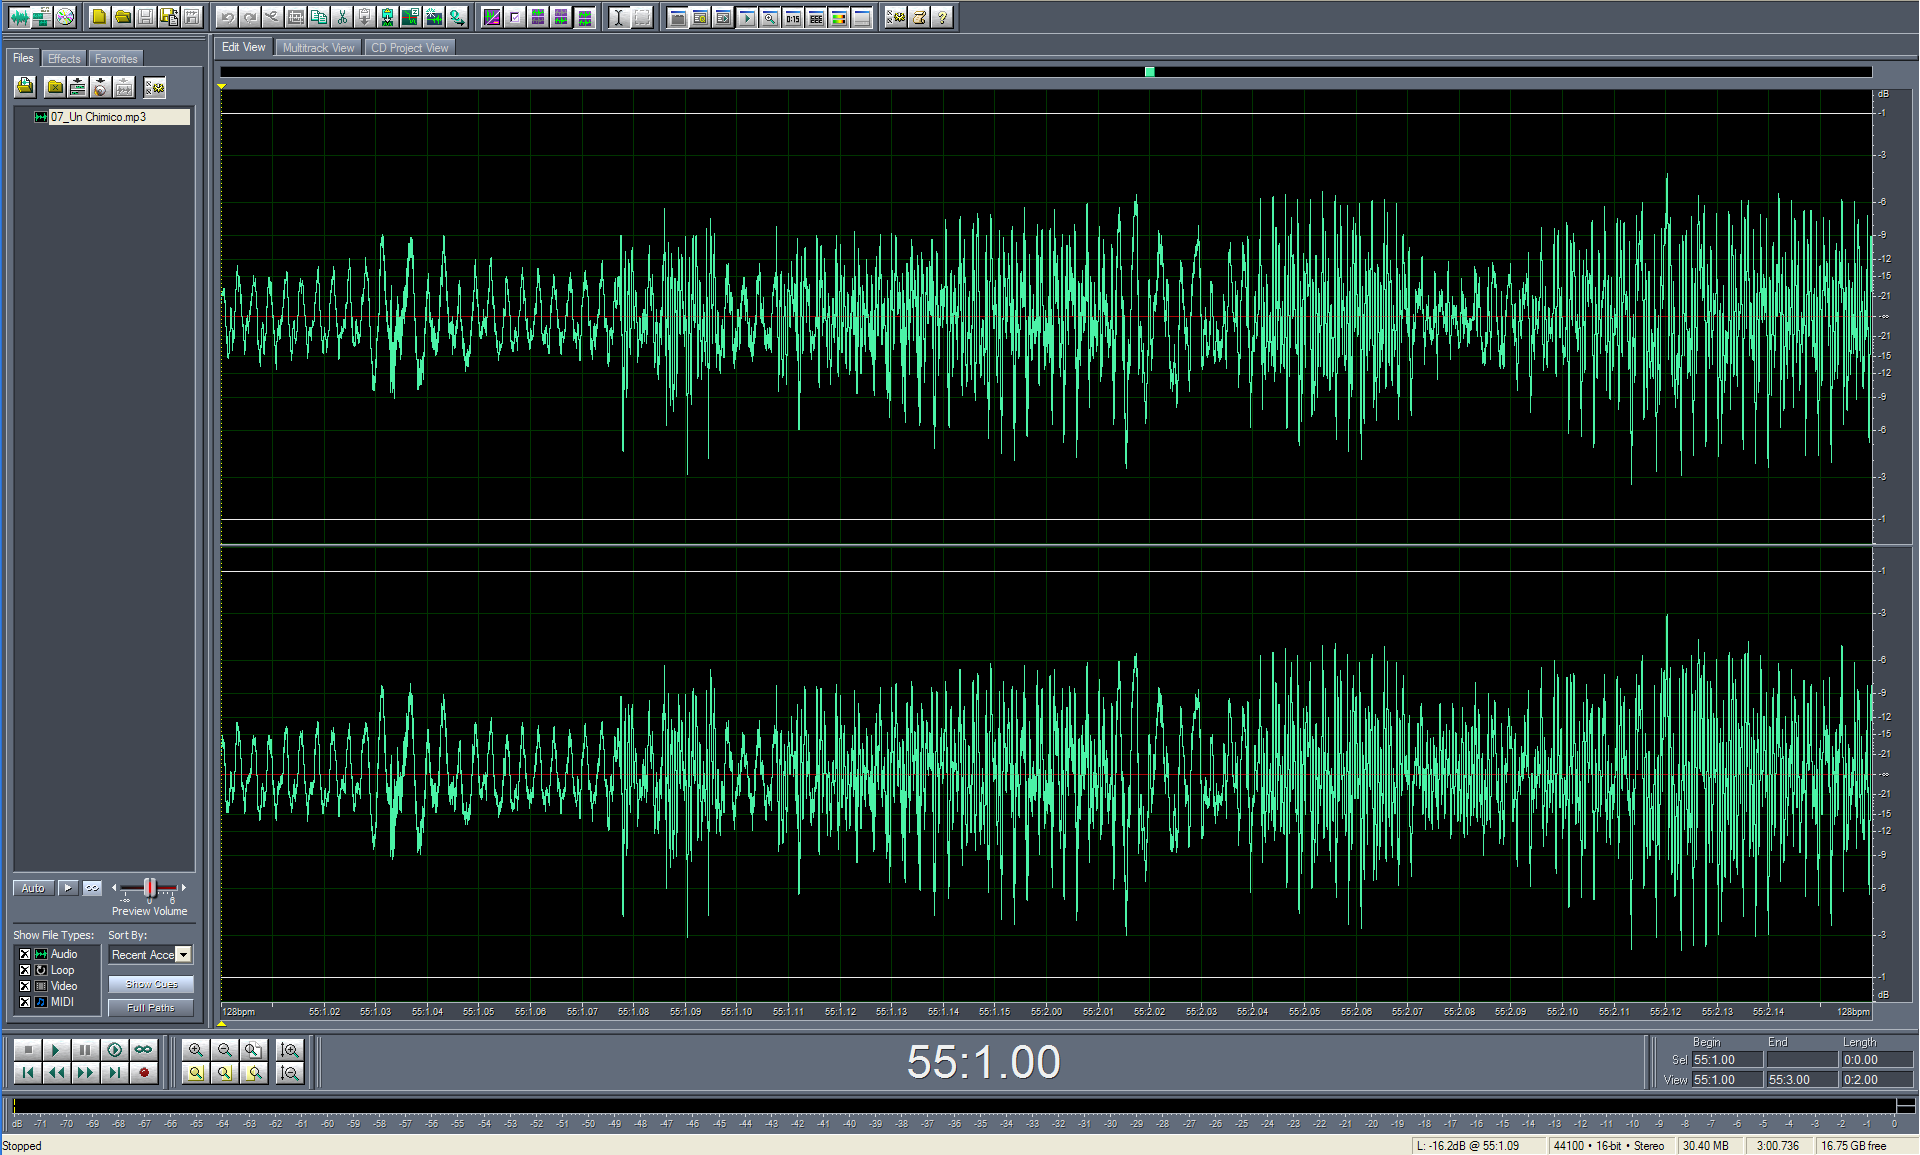The height and width of the screenshot is (1155, 1920).
Task: Click Play transport button
Action: pos(56,1049)
